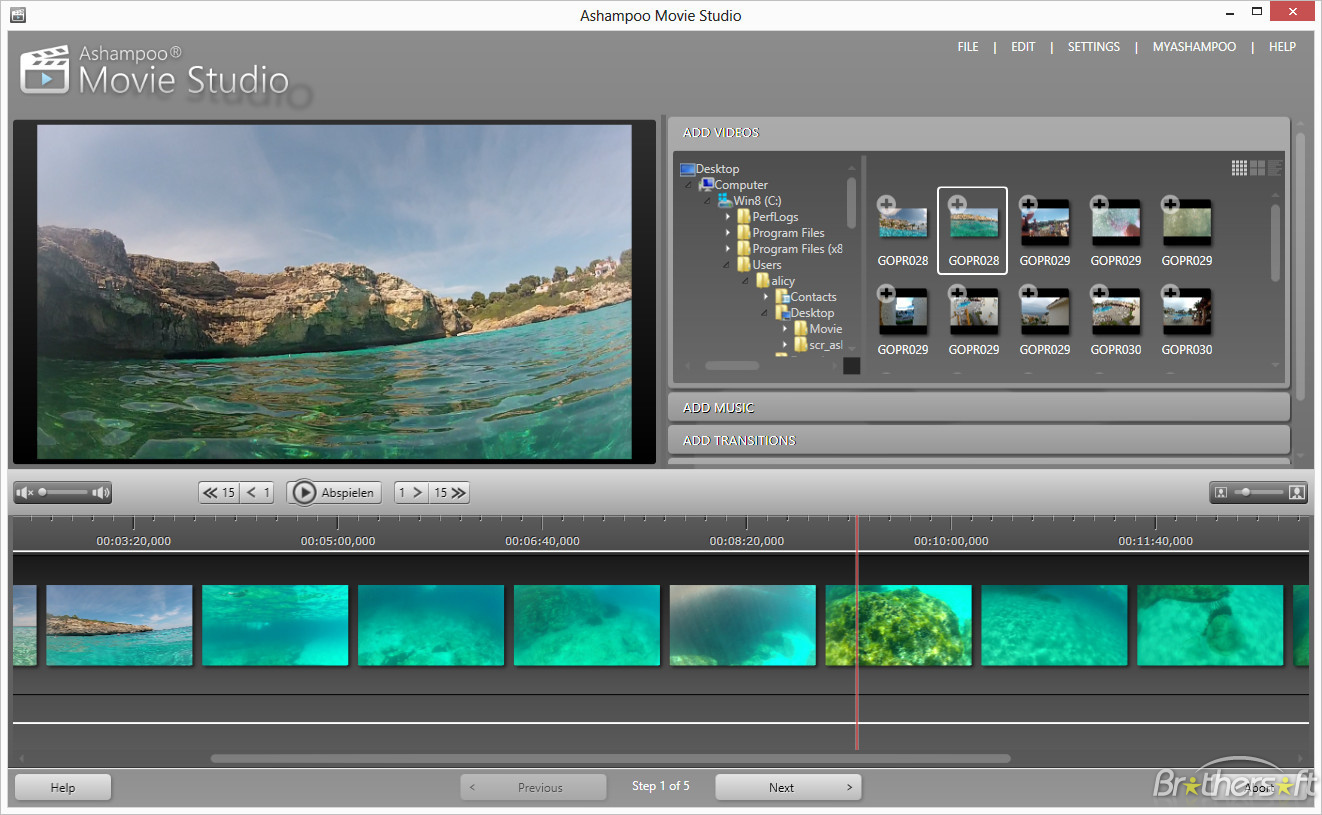Open the ADD TRANSITIONS panel
Viewport: 1322px width, 815px height.
[739, 440]
